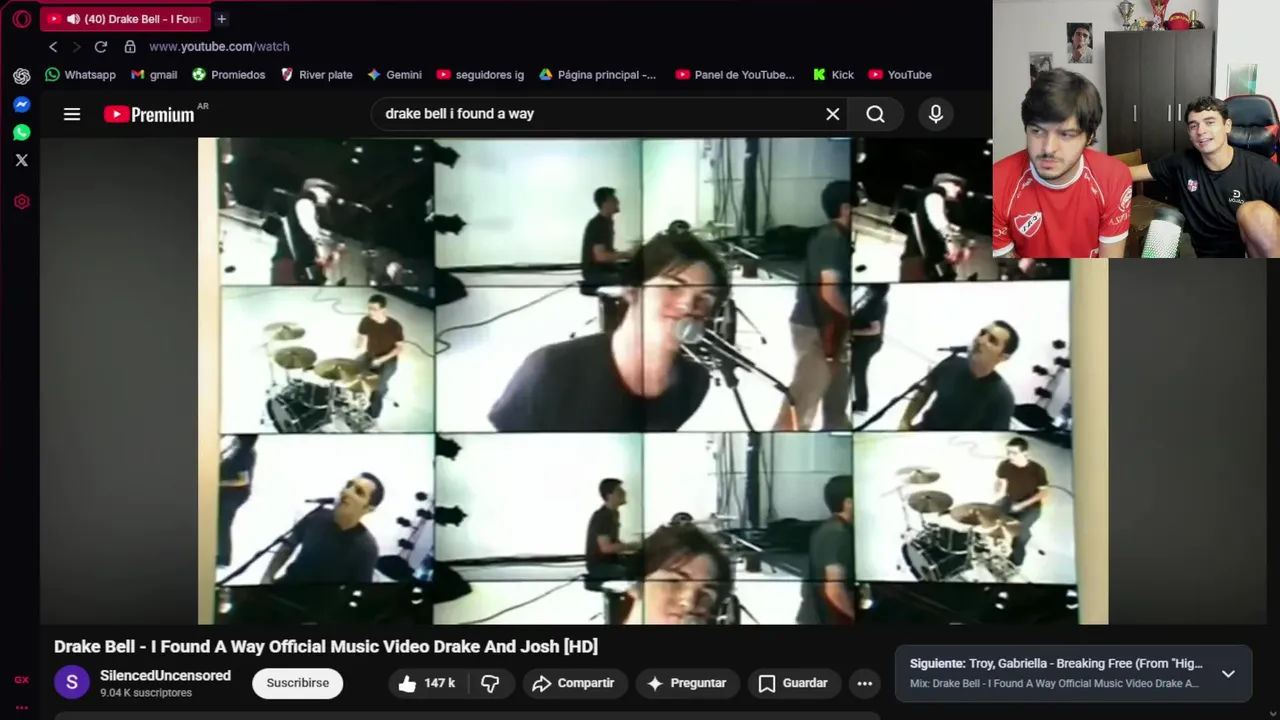The image size is (1280, 720).
Task: Open Opera sidebar settings gear
Action: (21, 202)
